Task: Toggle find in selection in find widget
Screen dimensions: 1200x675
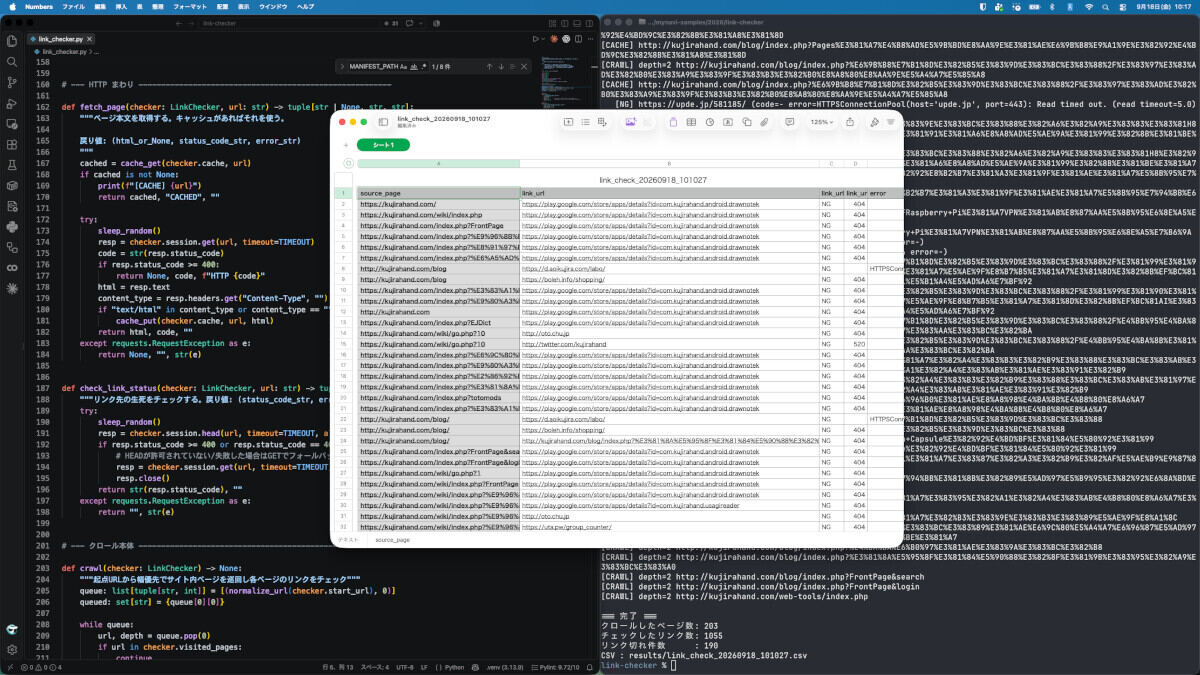Action: tap(513, 66)
